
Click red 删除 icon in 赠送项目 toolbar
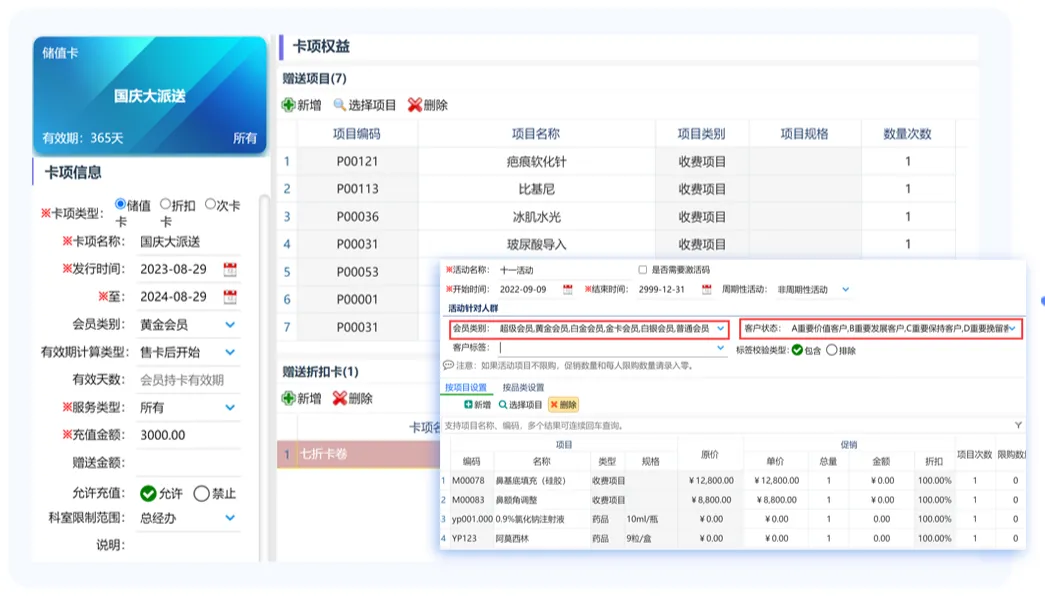point(415,105)
